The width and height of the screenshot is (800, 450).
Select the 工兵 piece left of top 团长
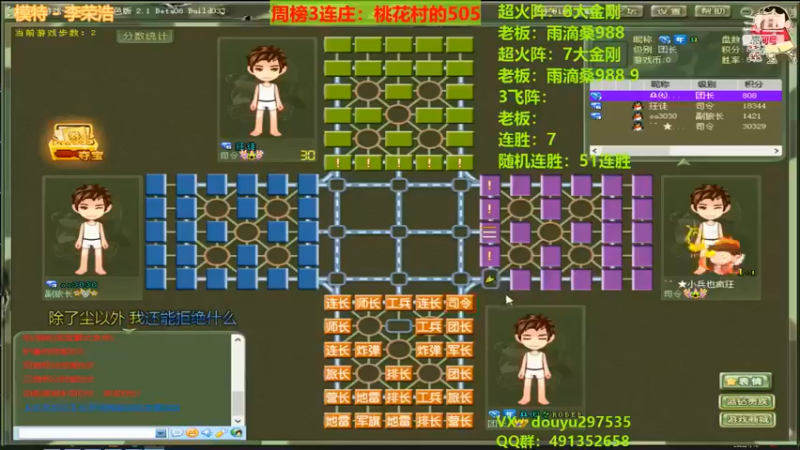[429, 327]
